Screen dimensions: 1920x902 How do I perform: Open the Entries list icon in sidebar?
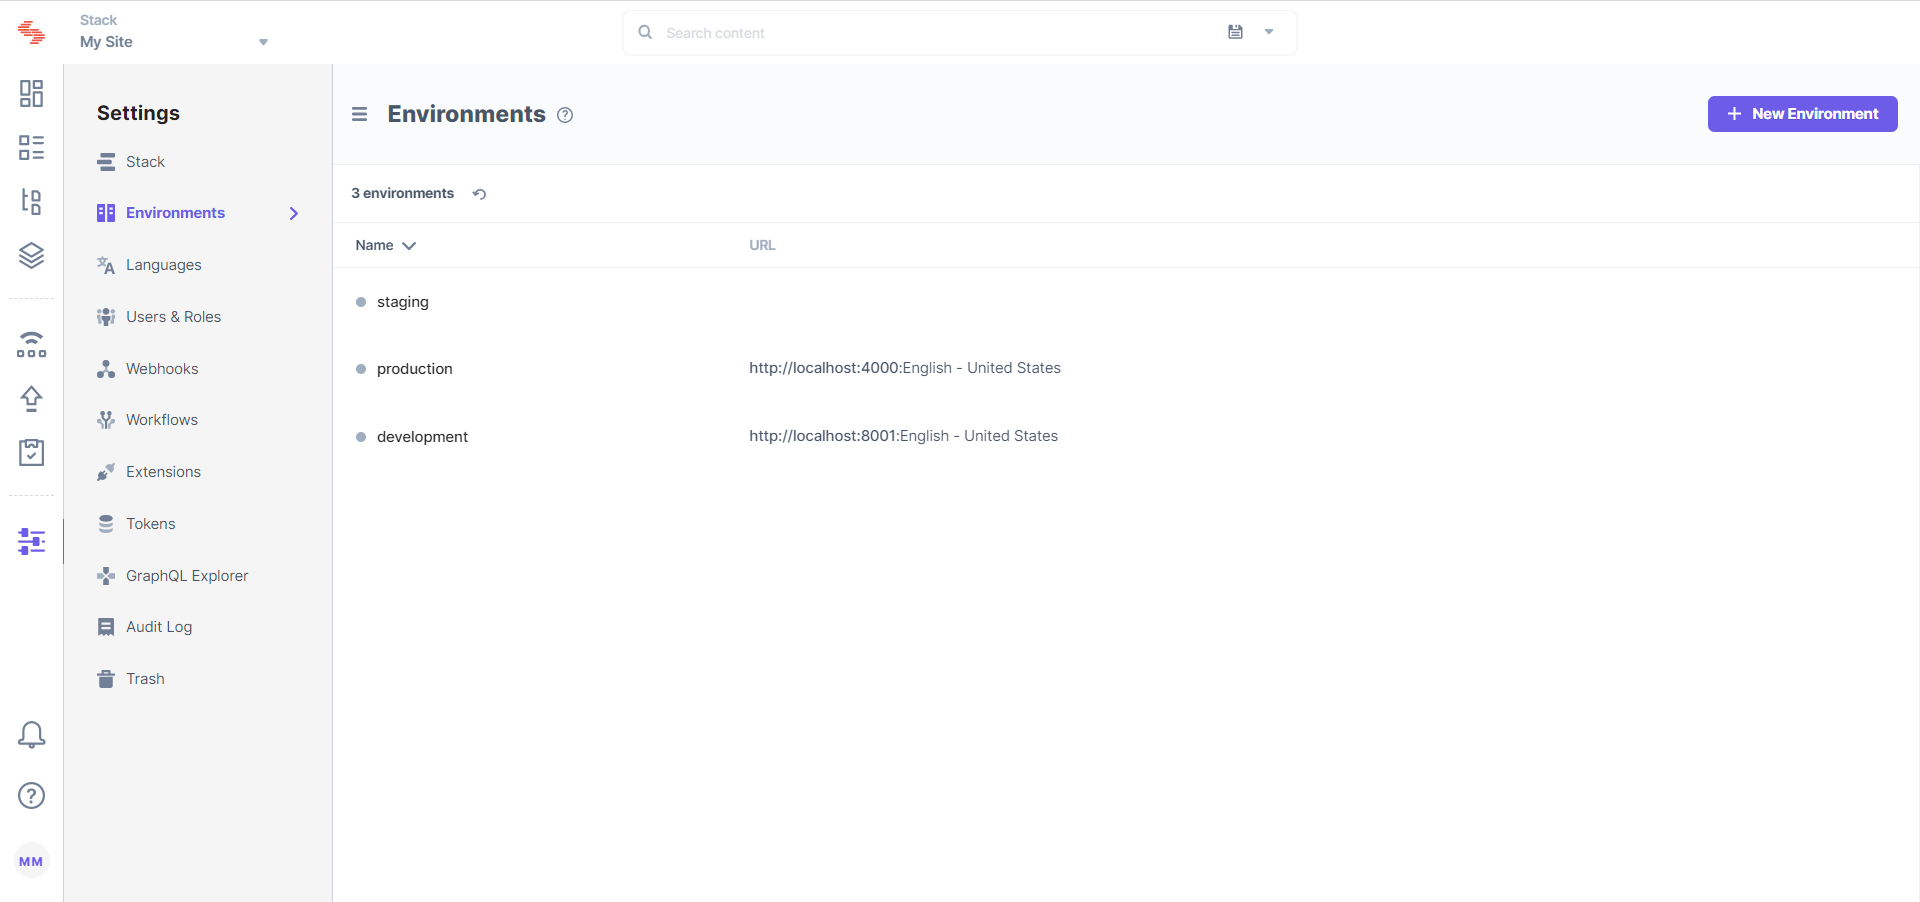pos(31,147)
